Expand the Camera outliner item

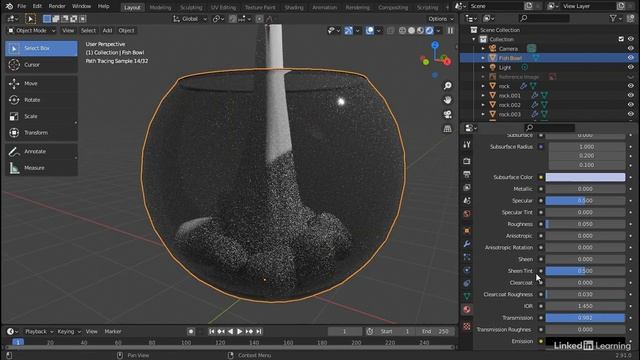coord(483,49)
